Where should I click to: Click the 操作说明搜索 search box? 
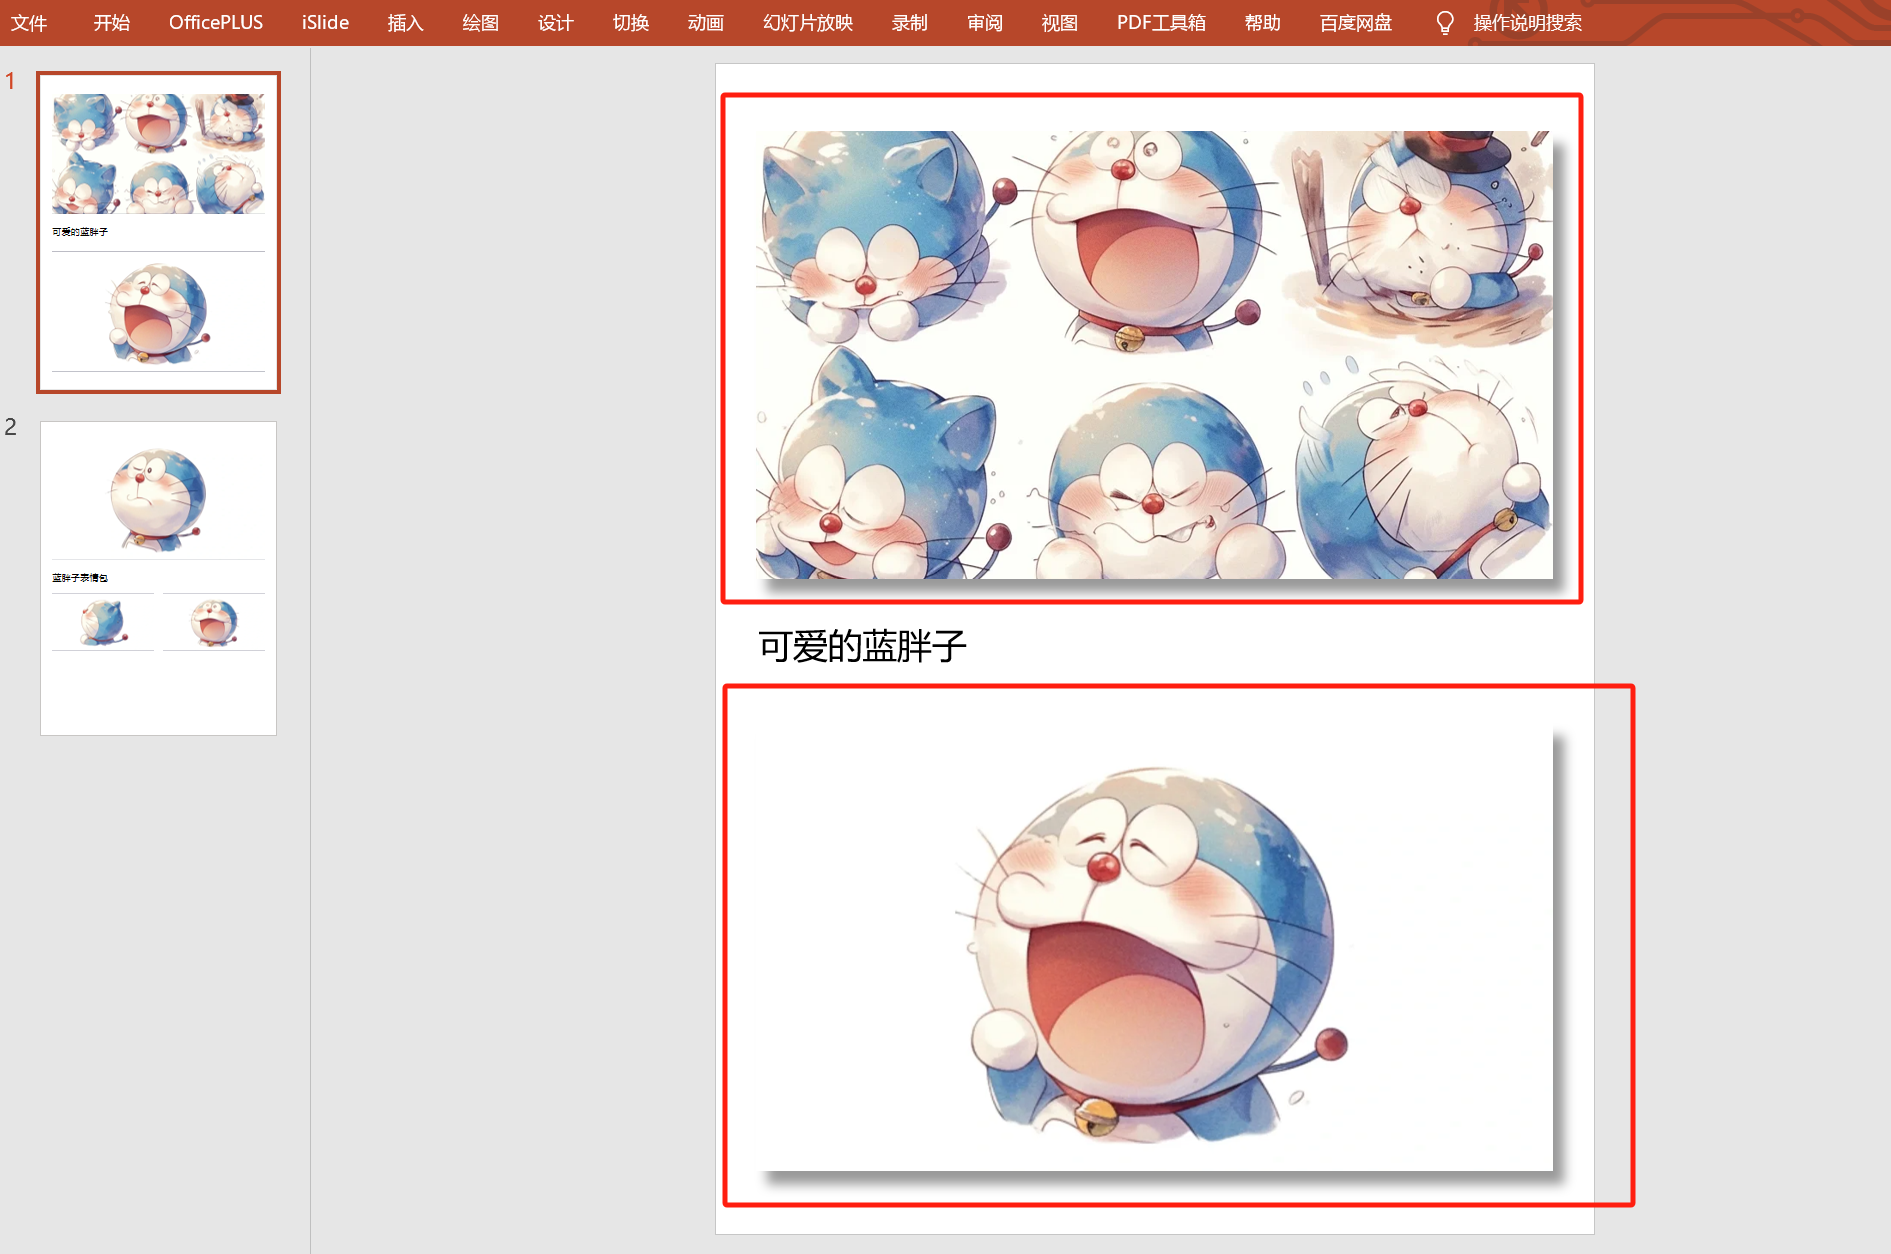(1527, 22)
